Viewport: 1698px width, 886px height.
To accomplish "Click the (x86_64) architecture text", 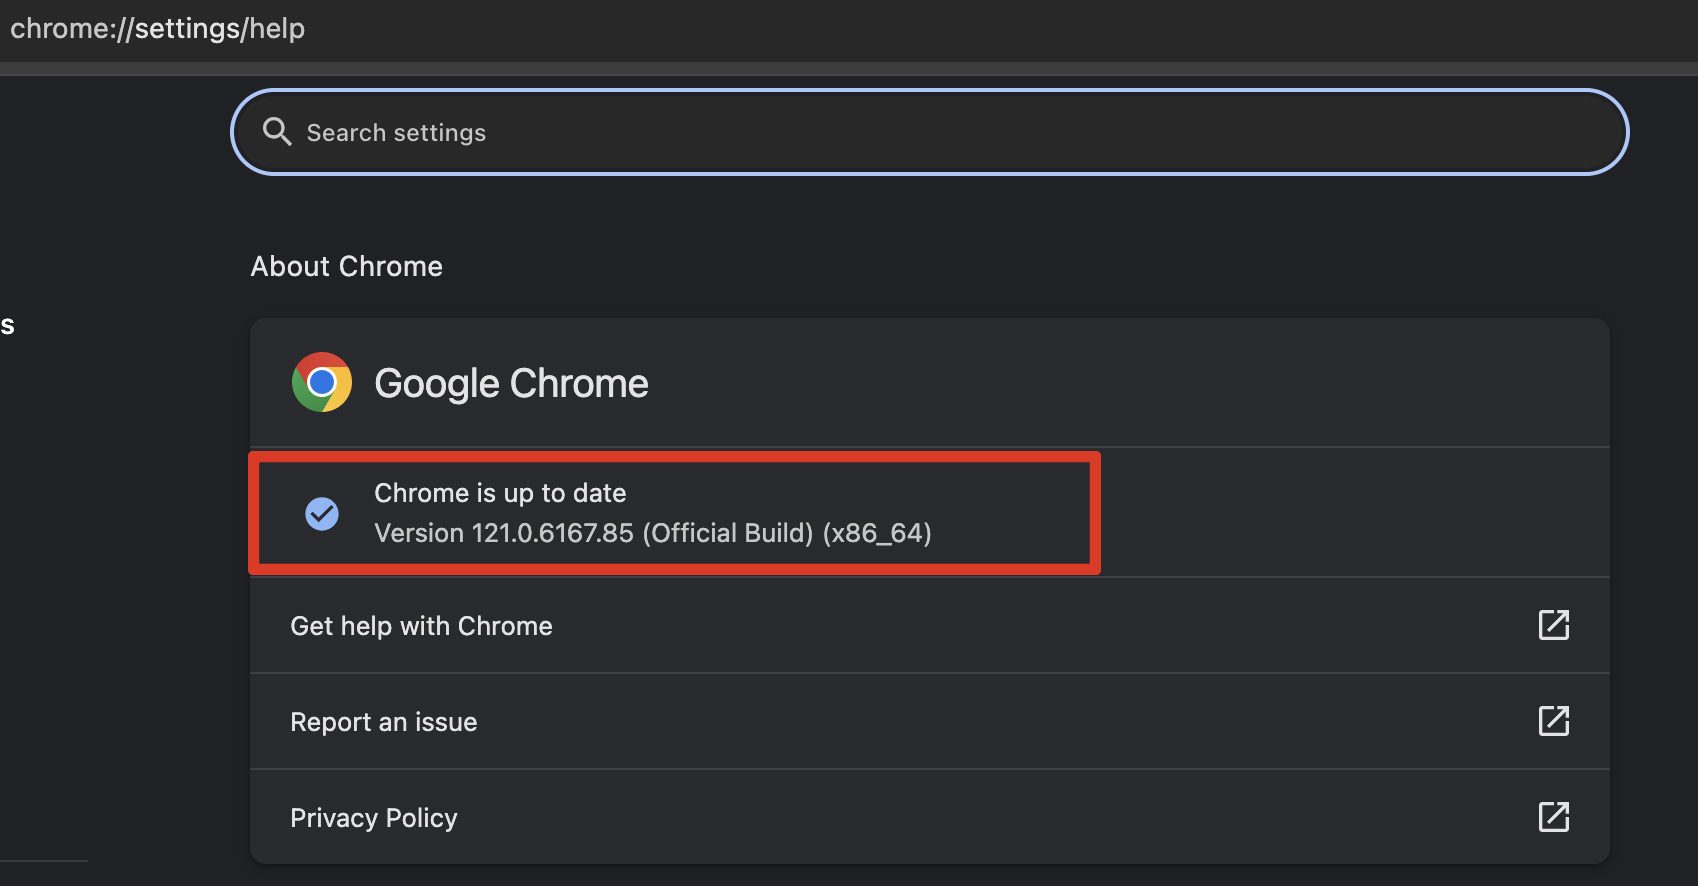I will pyautogui.click(x=877, y=533).
